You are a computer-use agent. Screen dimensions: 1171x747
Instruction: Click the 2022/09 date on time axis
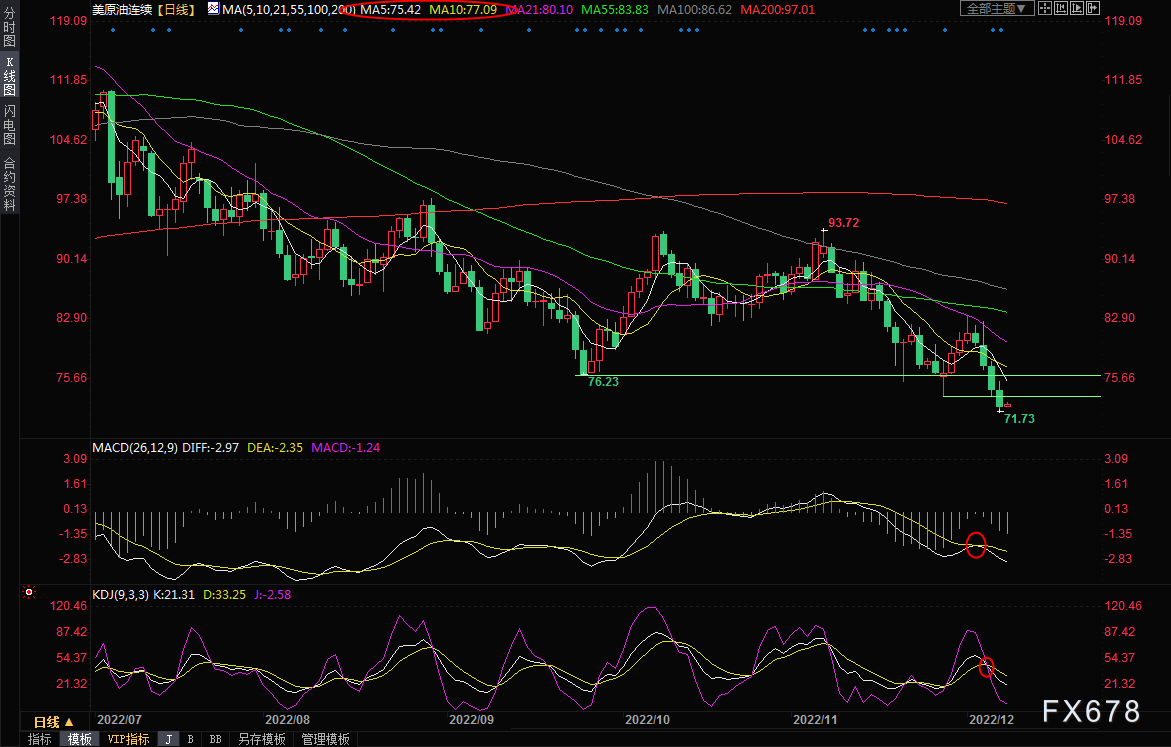471,719
